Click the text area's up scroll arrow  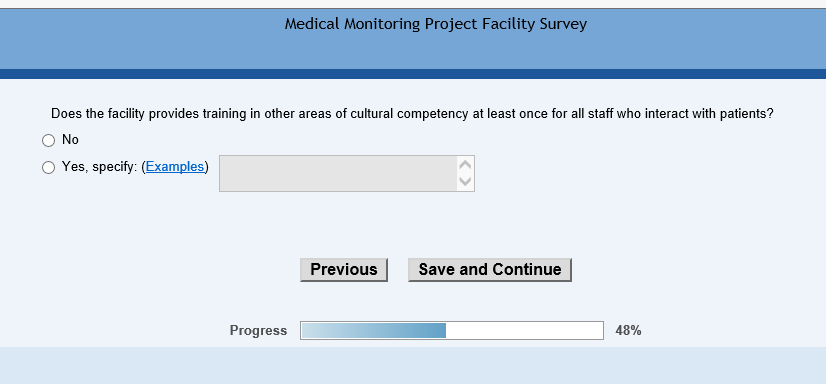466,164
